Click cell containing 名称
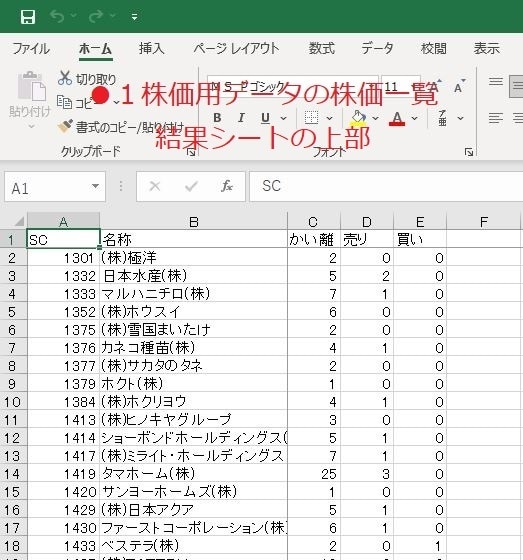The width and height of the screenshot is (523, 560). point(193,239)
